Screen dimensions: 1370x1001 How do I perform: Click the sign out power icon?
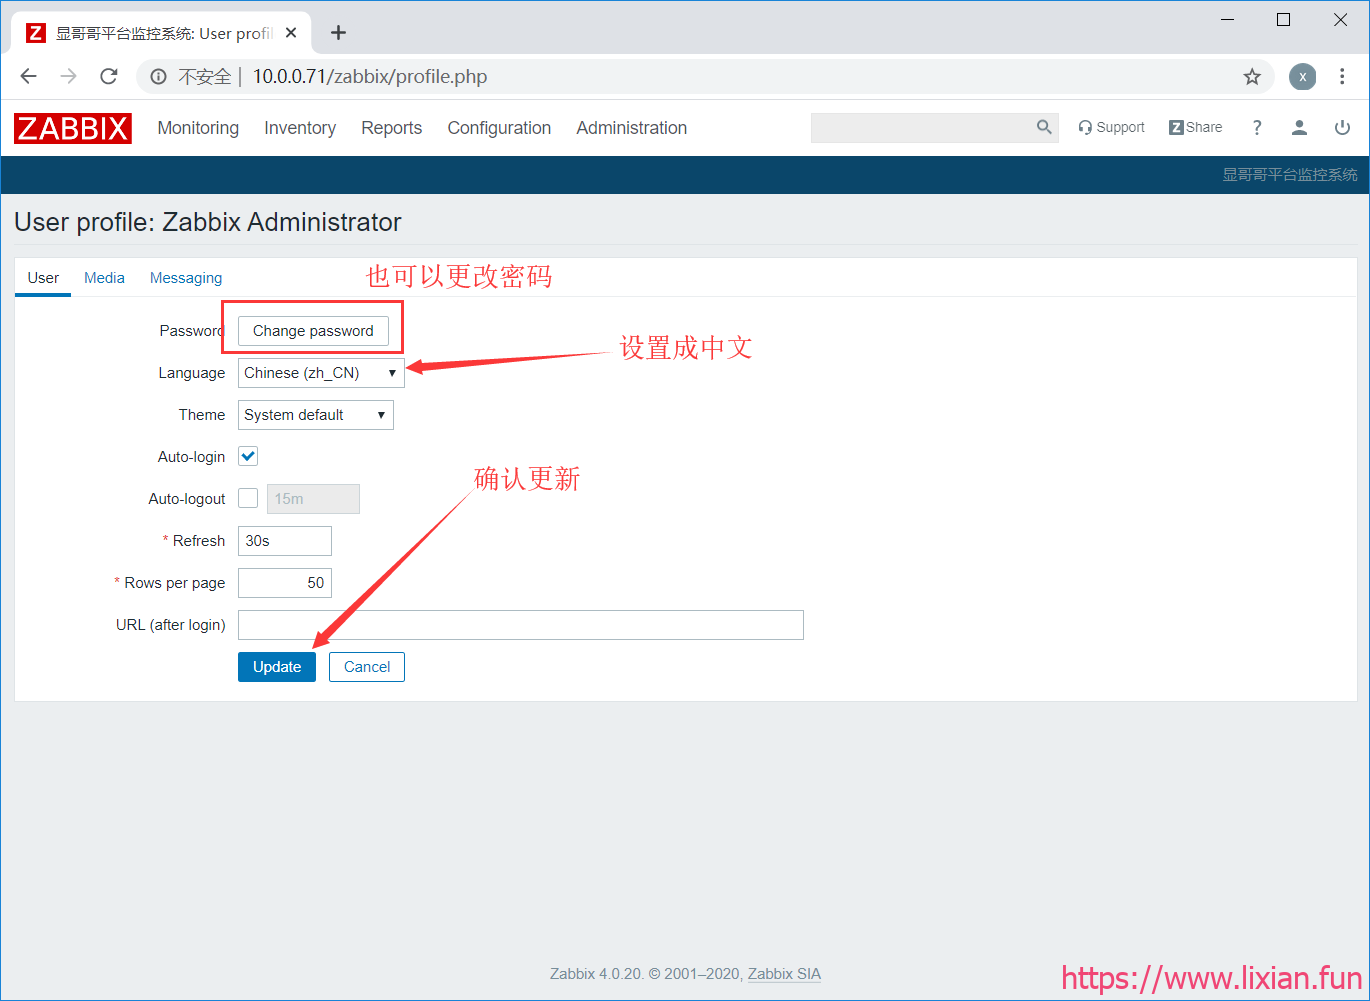click(x=1342, y=128)
